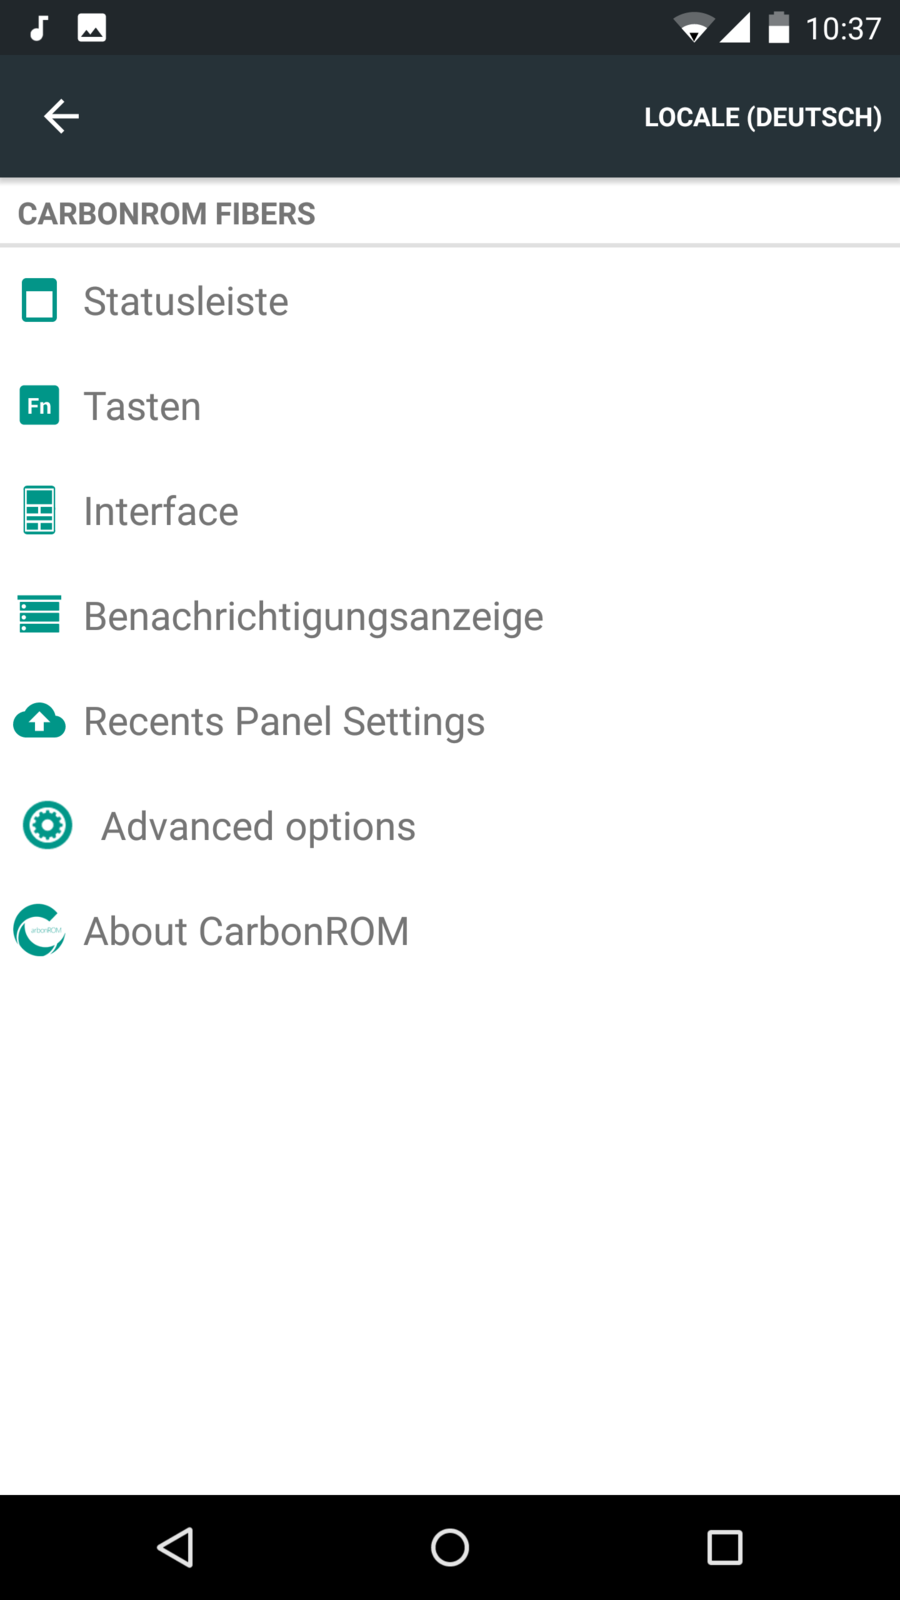Click the Fn Tasten icon
The height and width of the screenshot is (1600, 900).
point(40,406)
